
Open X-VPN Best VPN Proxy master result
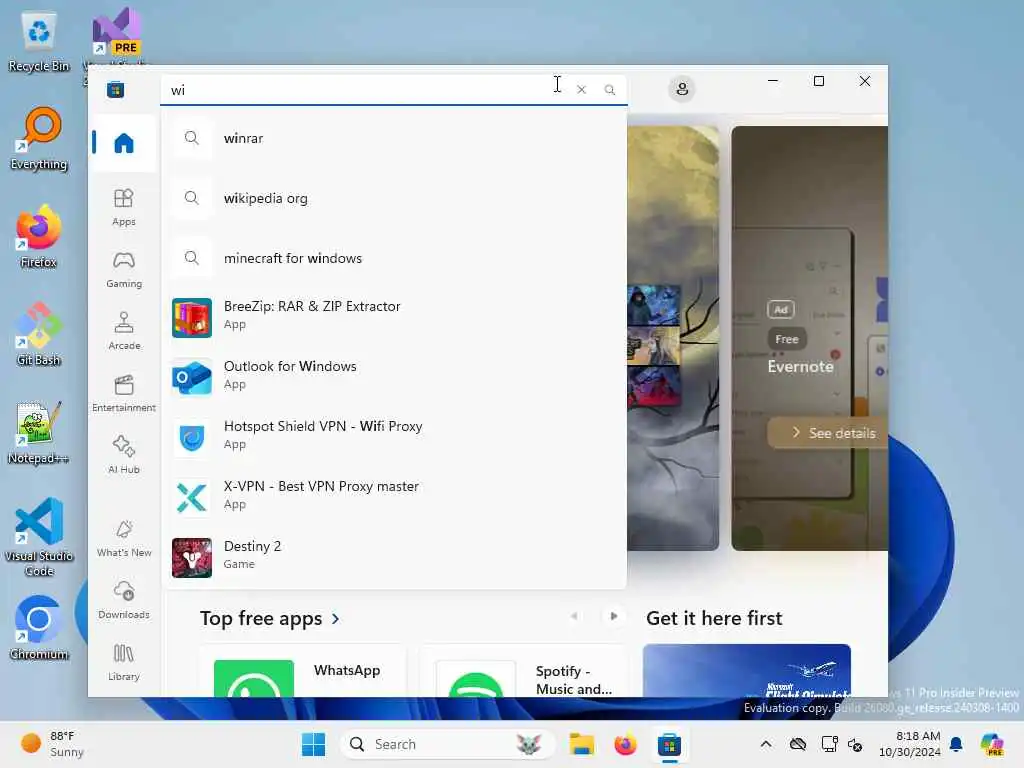pos(394,498)
